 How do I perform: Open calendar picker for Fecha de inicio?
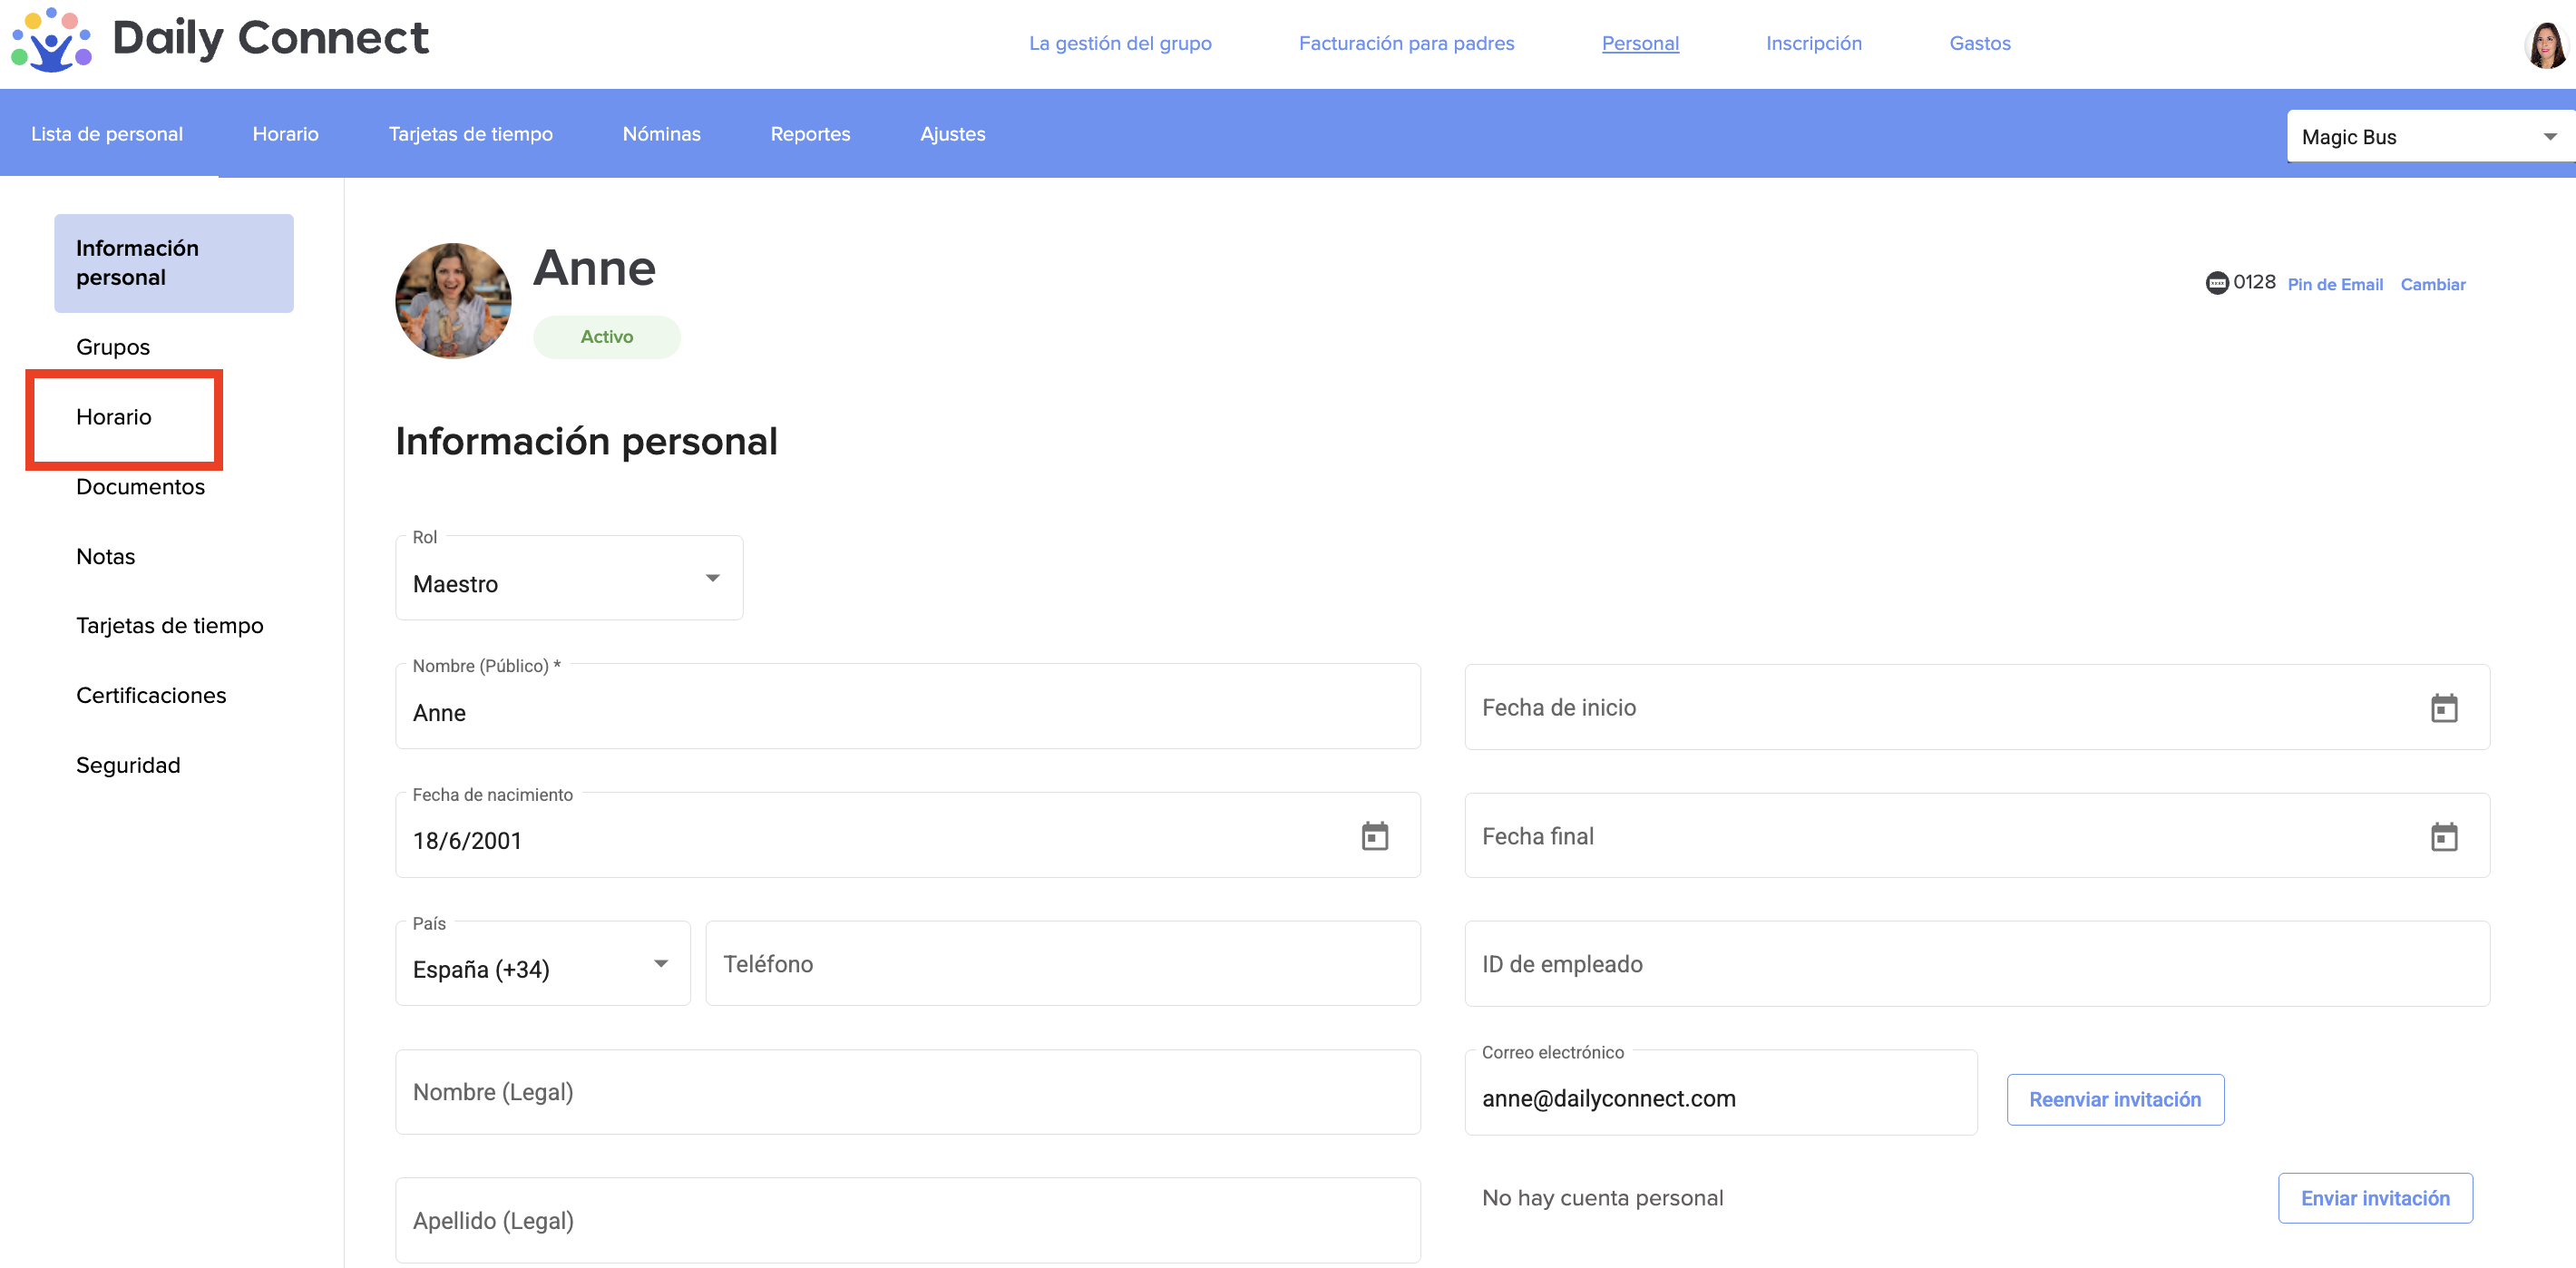click(2443, 708)
